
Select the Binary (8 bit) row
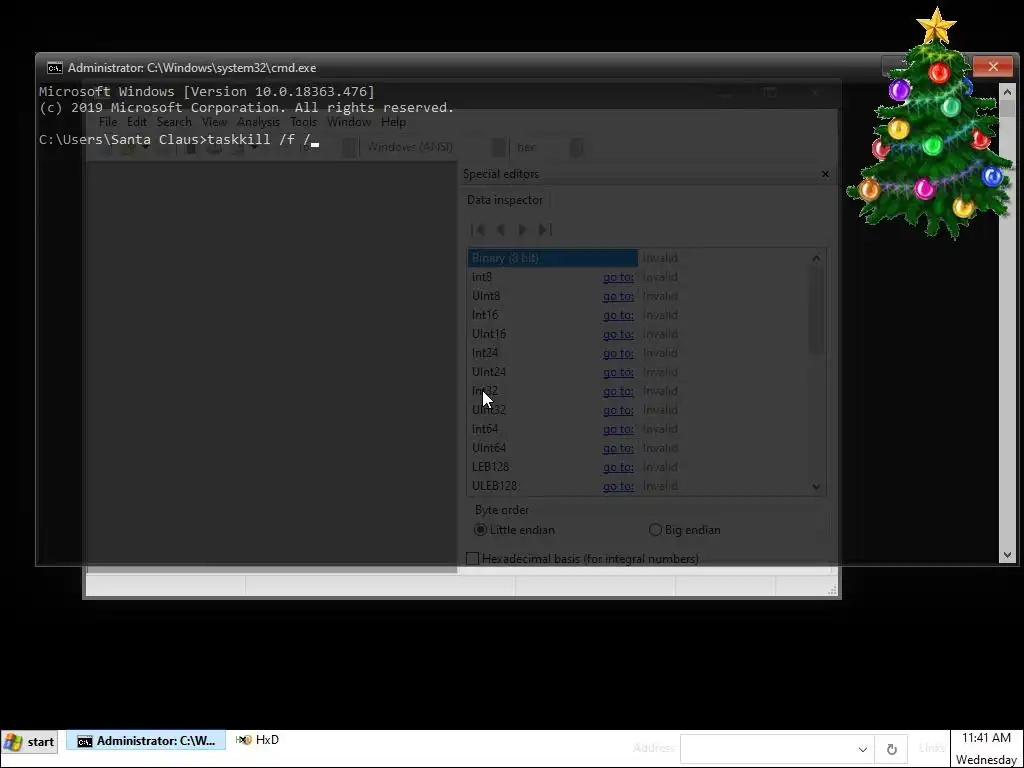[552, 258]
